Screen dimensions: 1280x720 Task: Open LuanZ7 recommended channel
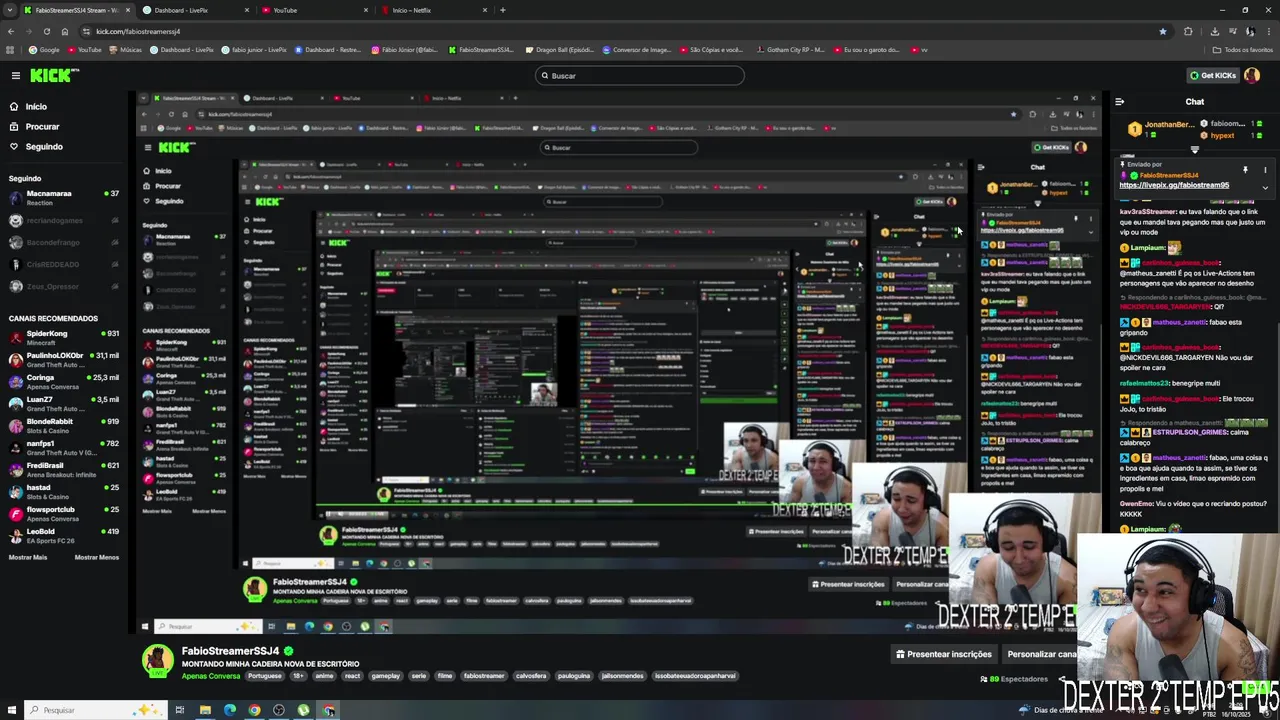tap(64, 403)
